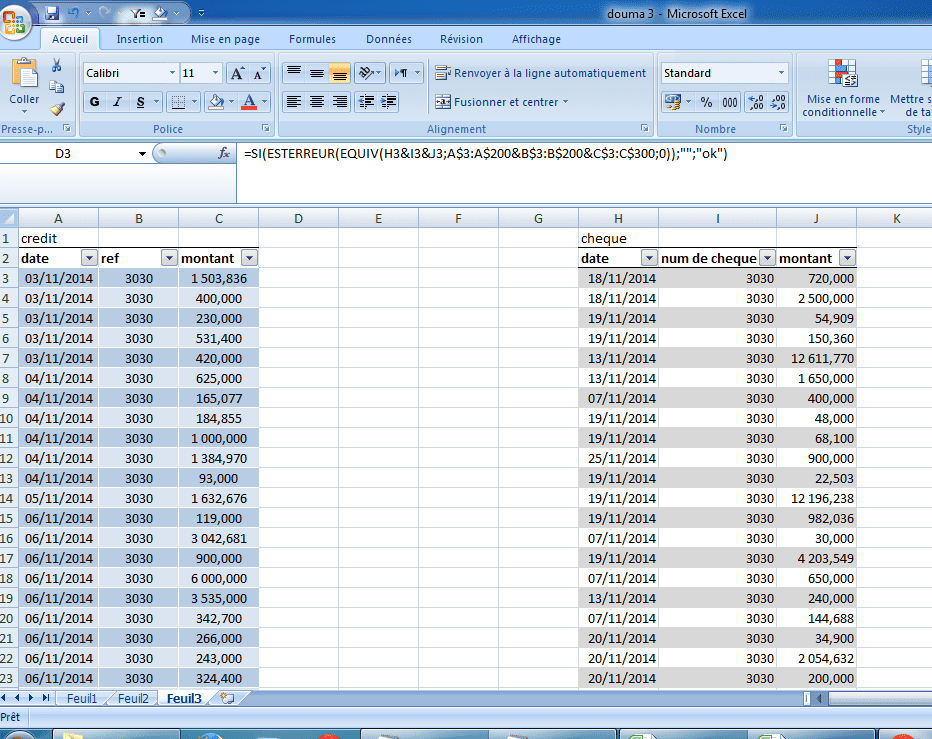932x739 pixels.
Task: Open filter dropdown for num de cheque column
Action: pyautogui.click(x=767, y=258)
